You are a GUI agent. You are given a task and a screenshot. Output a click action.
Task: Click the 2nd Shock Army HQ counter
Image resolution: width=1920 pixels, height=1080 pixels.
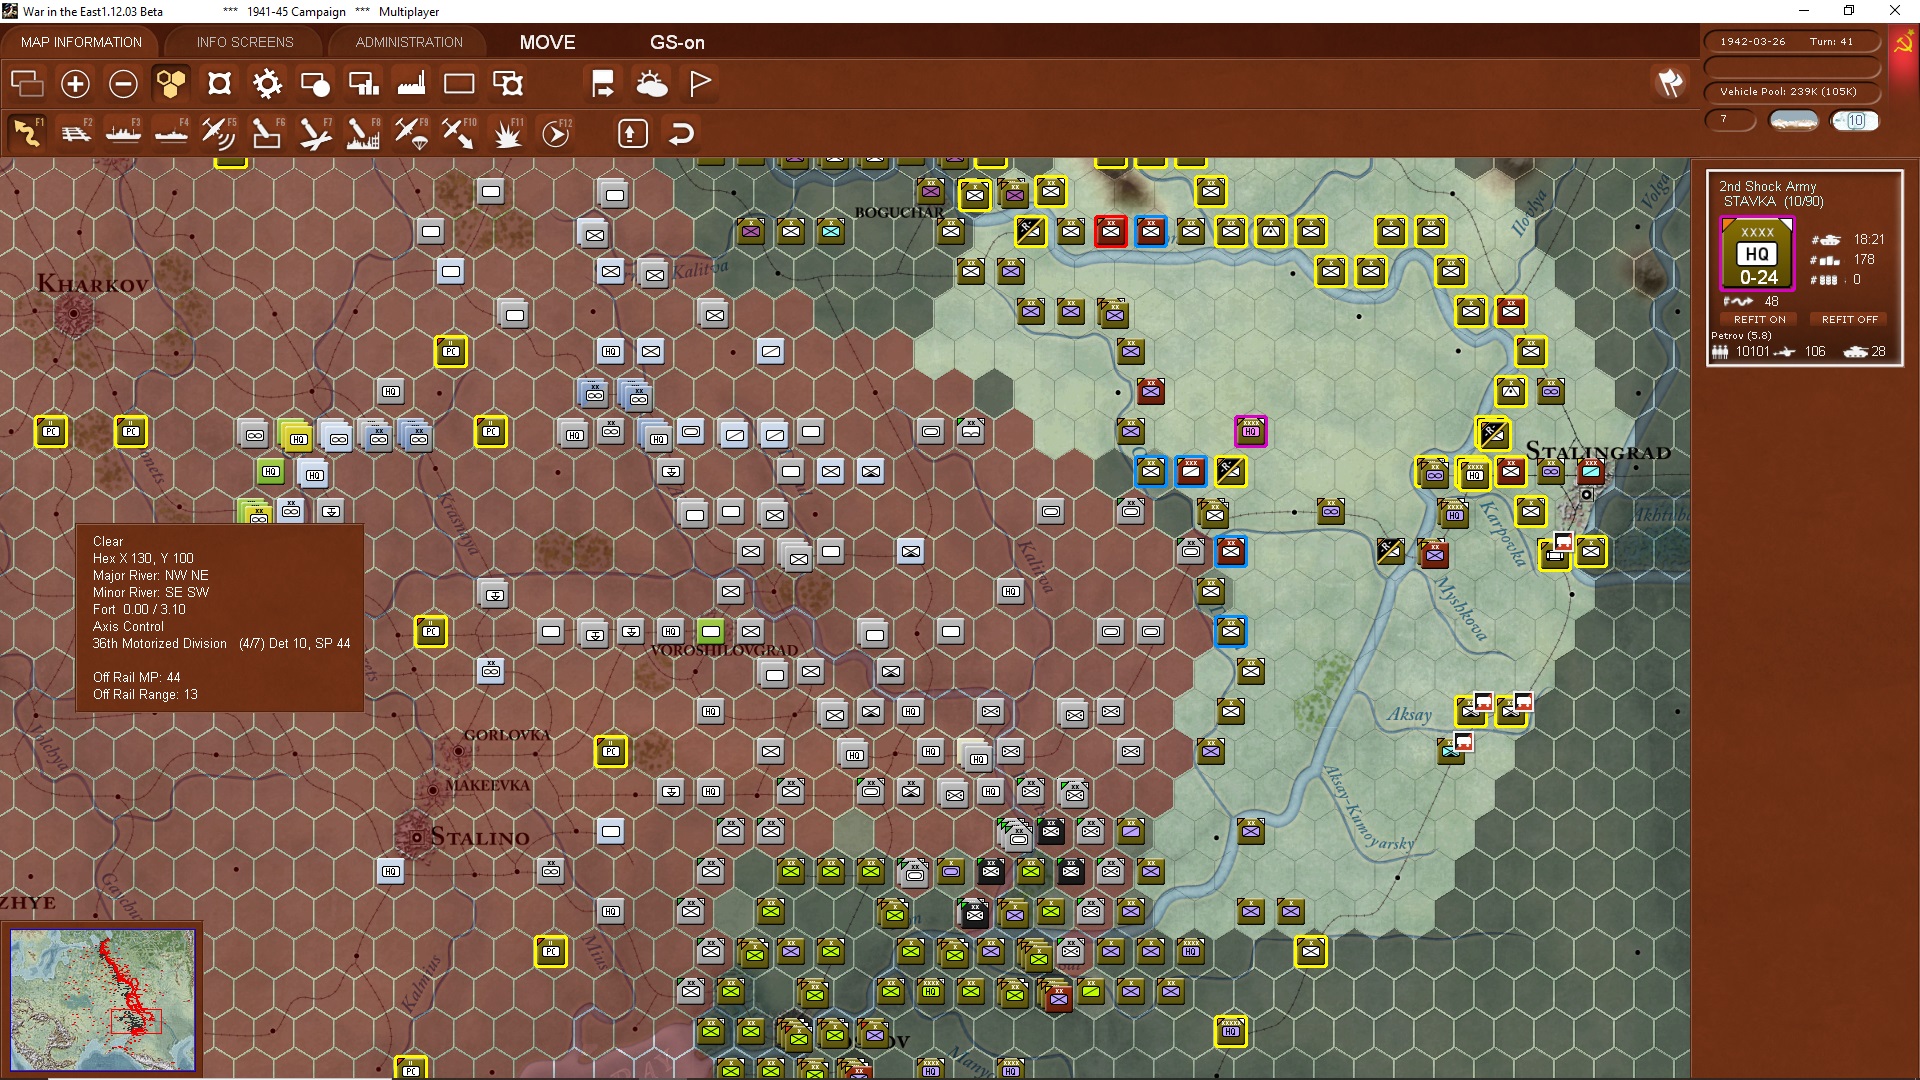click(x=1757, y=256)
